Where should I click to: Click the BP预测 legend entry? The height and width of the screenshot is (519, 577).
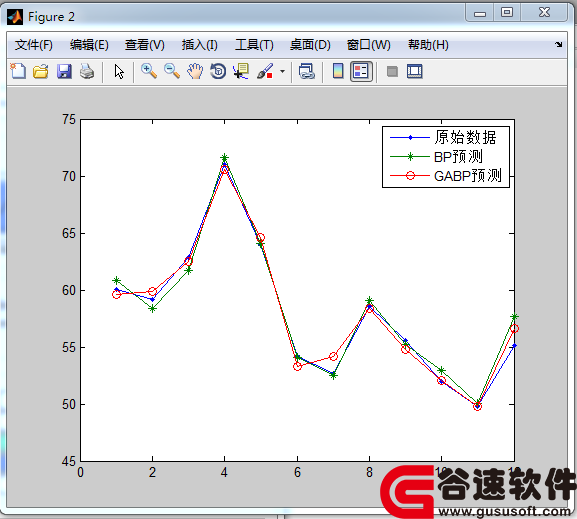[x=436, y=157]
